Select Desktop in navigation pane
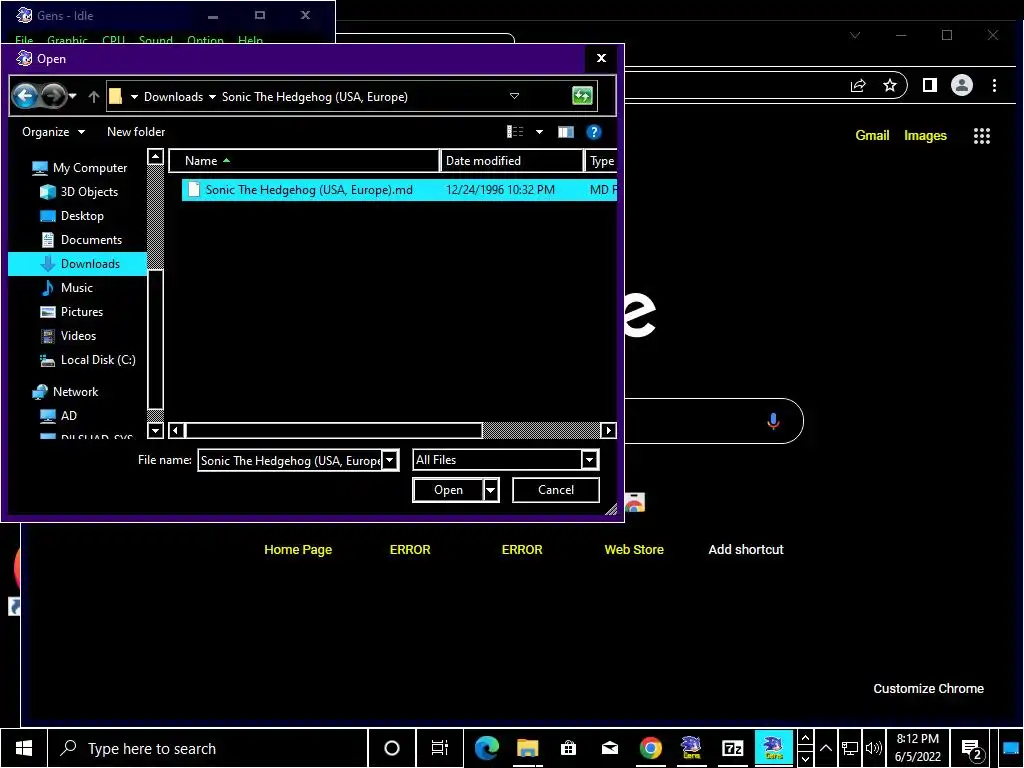The image size is (1024, 768). coord(72,216)
